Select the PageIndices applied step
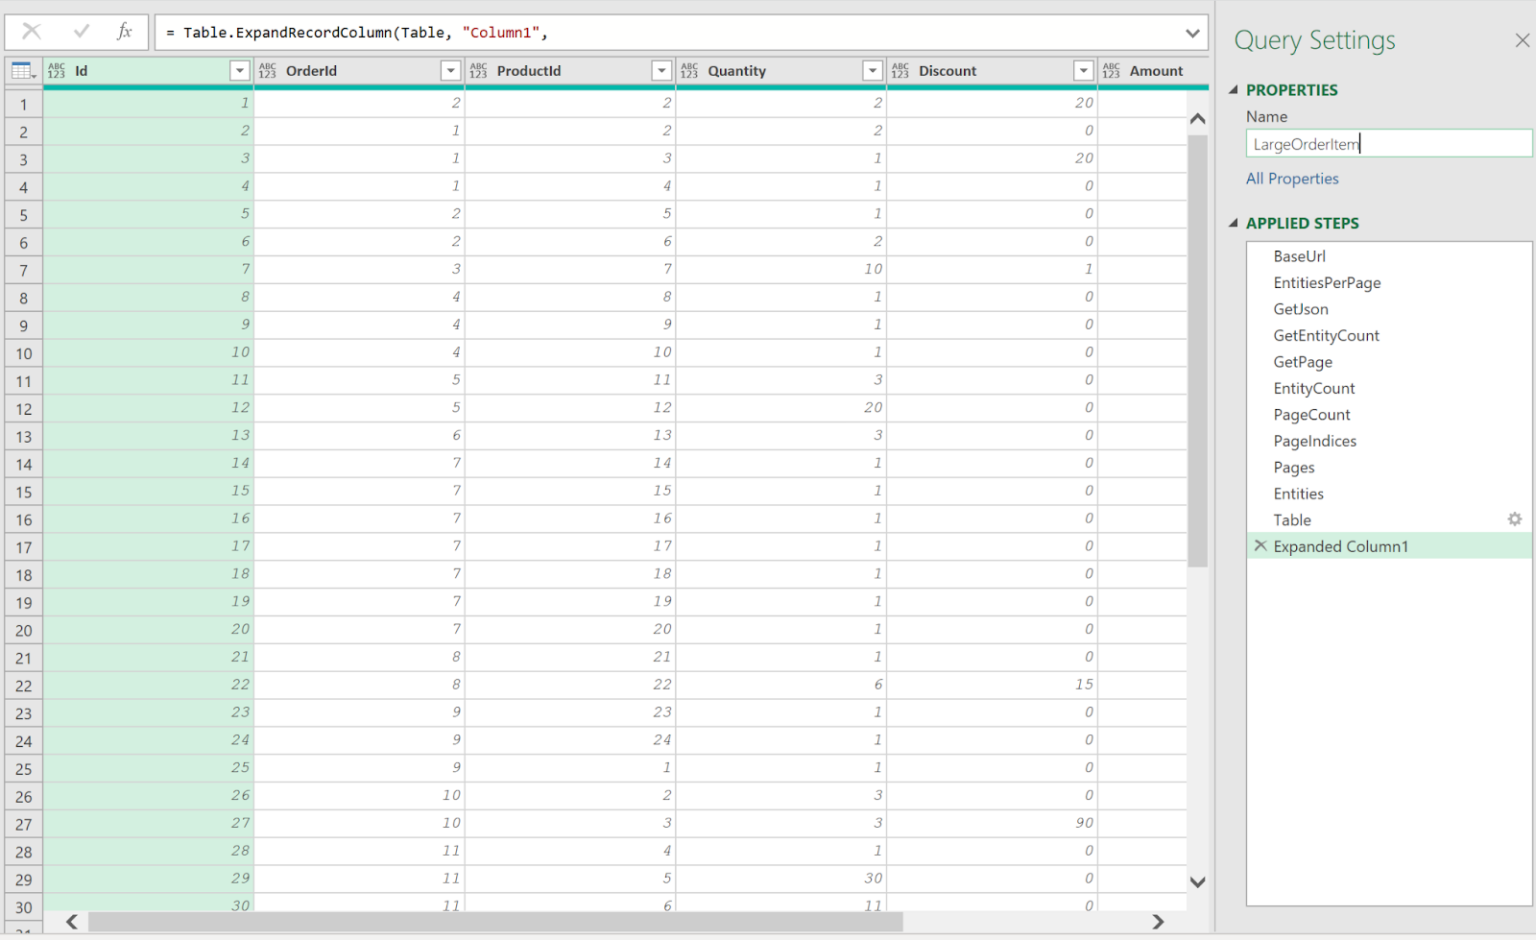 click(1315, 441)
